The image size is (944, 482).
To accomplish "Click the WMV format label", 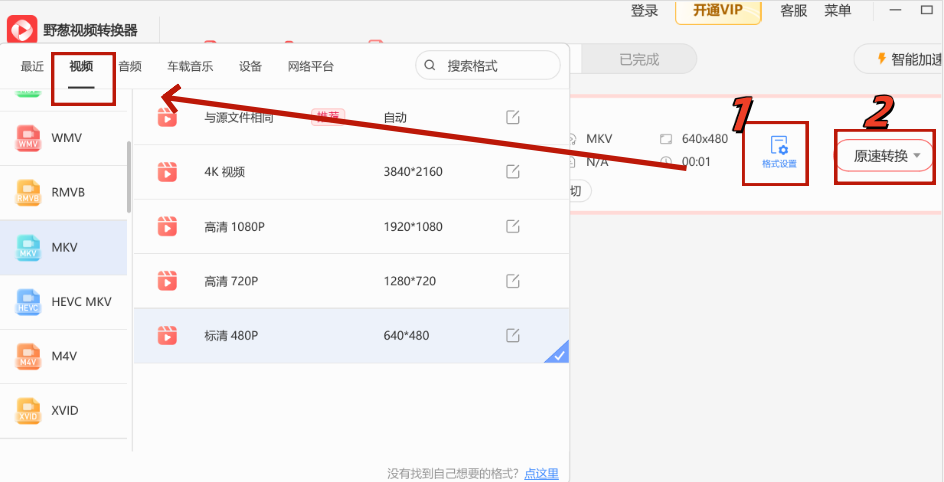I will point(66,138).
